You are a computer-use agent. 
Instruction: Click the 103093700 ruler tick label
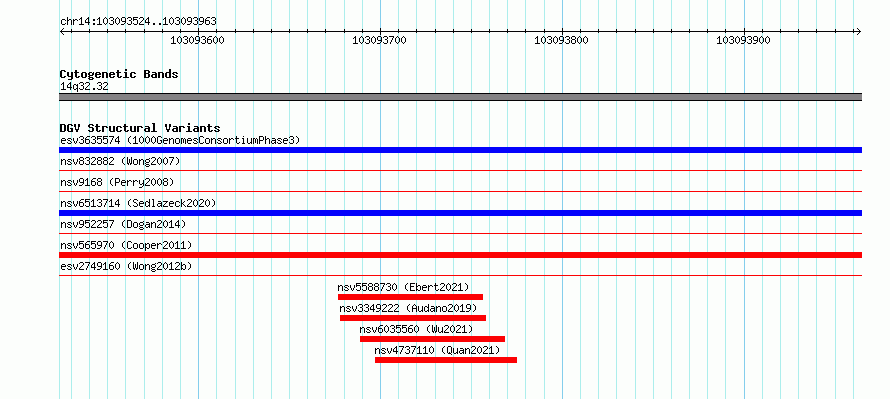(x=380, y=40)
